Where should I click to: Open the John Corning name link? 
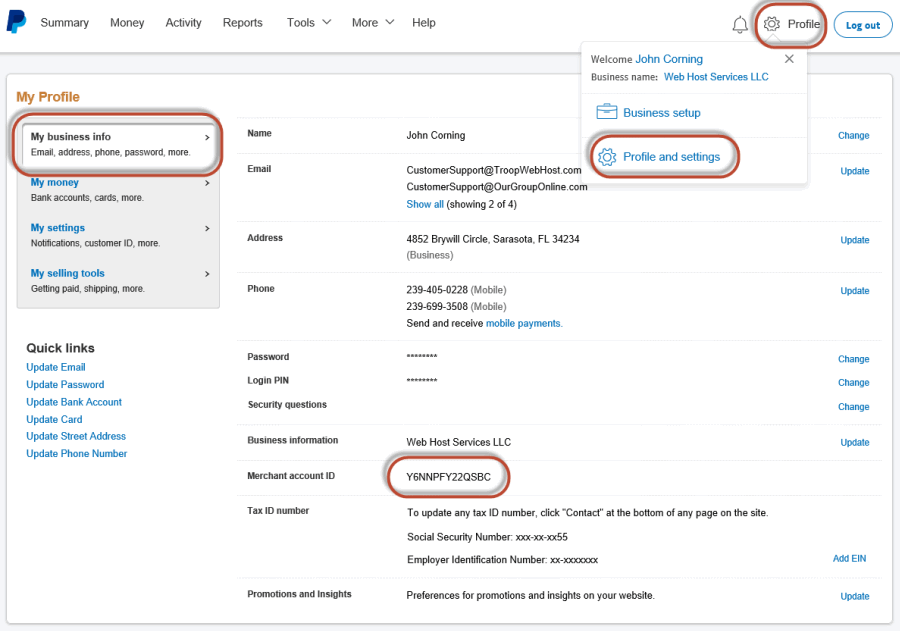point(669,59)
